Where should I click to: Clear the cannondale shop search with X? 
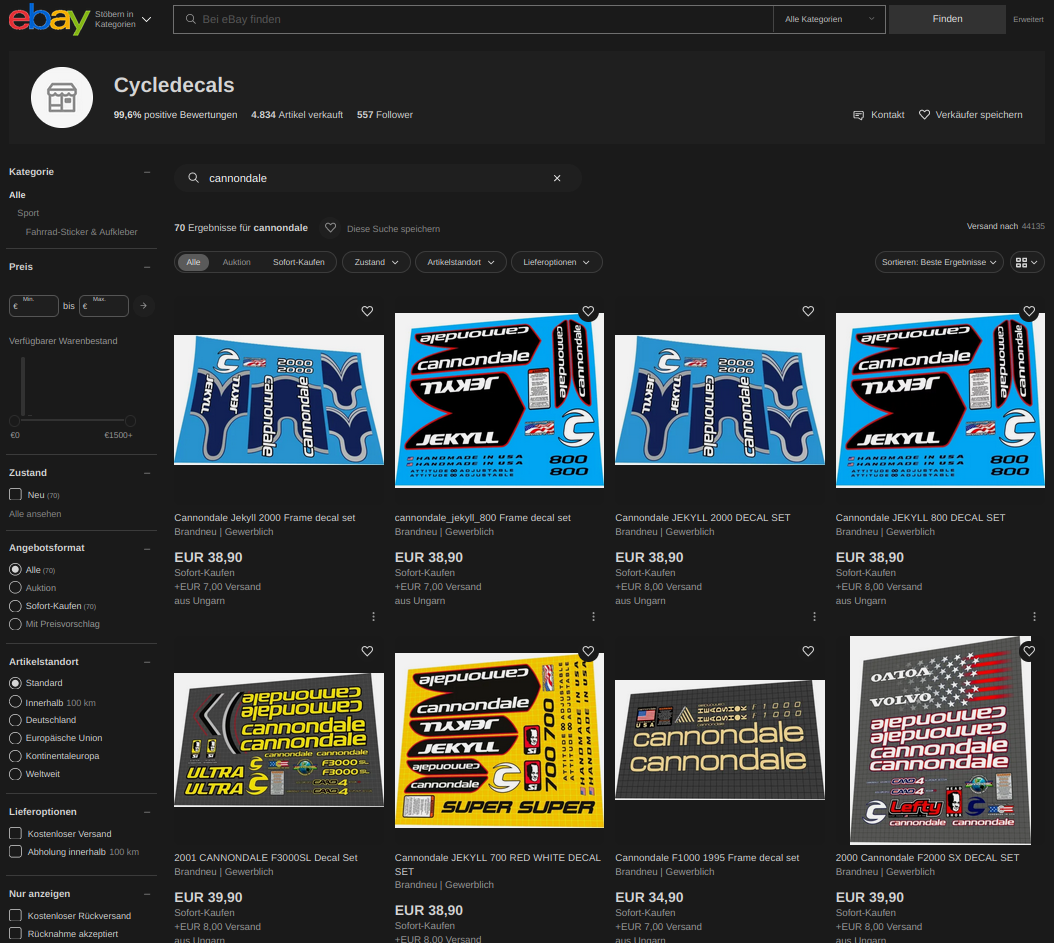557,178
